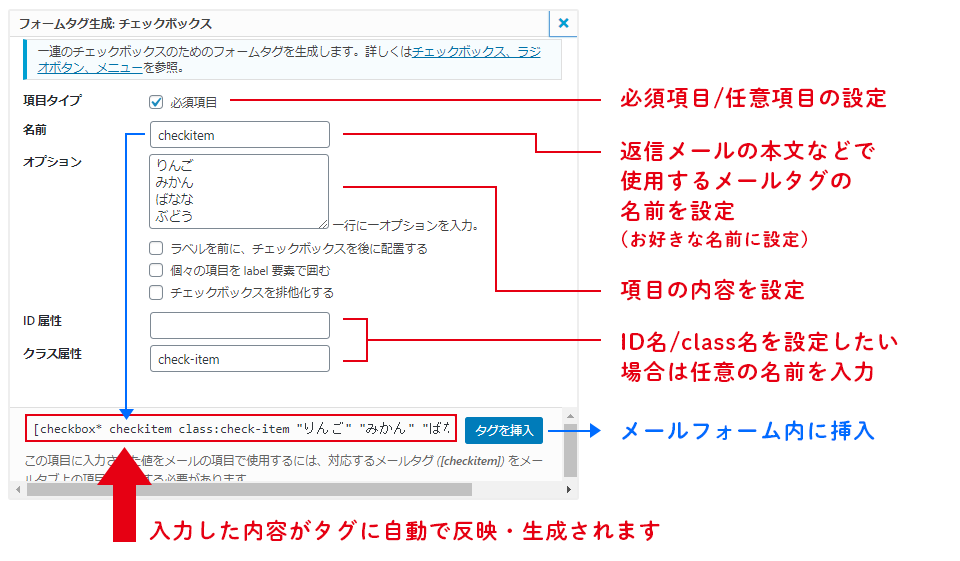Click the horizontal scrollbar right arrow

pyautogui.click(x=570, y=490)
